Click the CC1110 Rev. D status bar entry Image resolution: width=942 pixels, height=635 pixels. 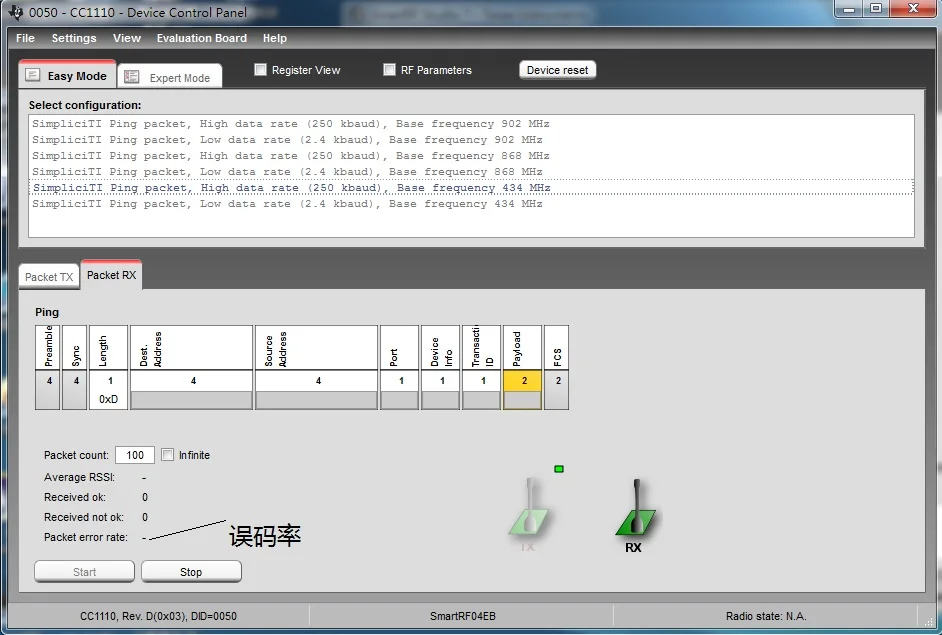point(159,616)
